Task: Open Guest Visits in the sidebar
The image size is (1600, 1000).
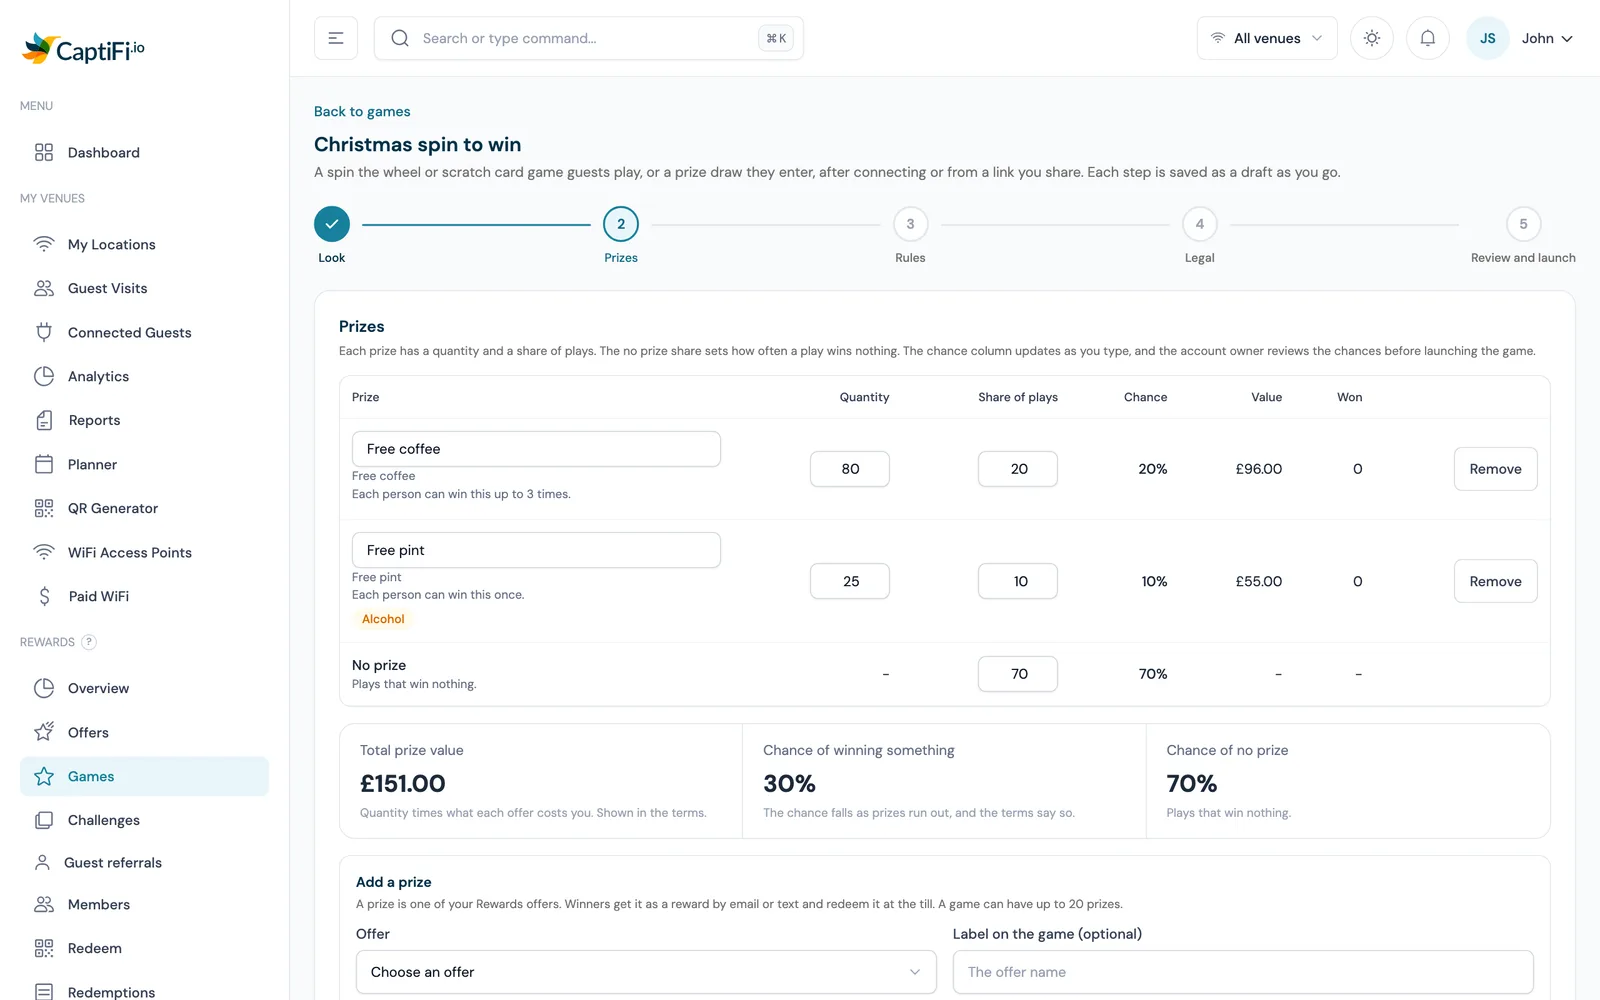Action: click(144, 288)
